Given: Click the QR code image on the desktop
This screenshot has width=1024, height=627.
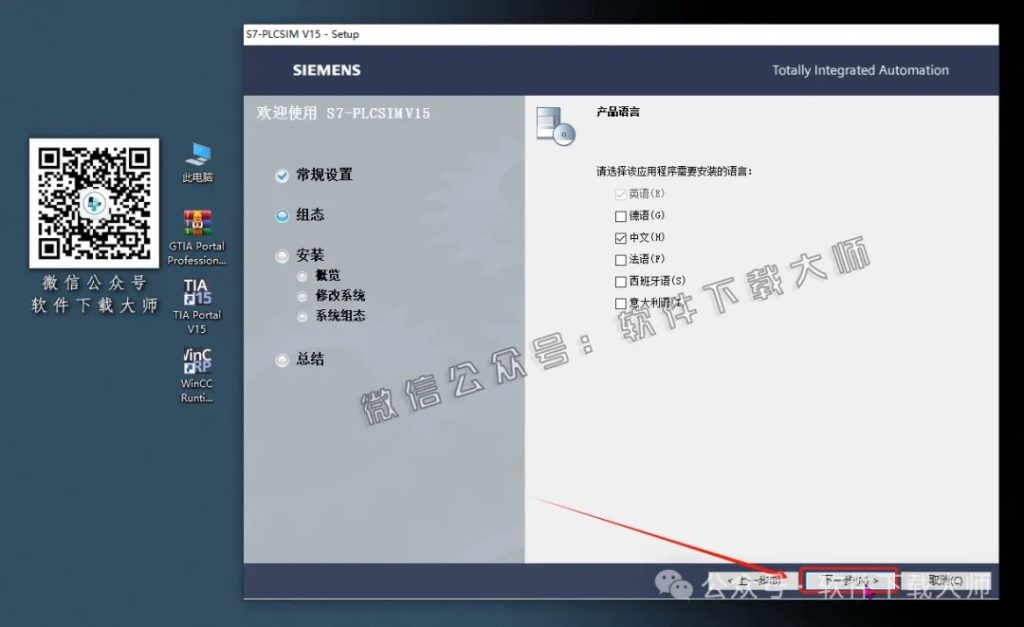Looking at the screenshot, I should [x=94, y=205].
